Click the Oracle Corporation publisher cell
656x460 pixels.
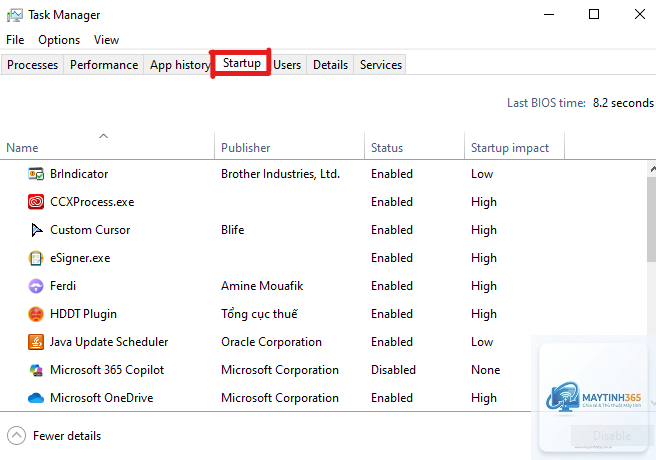(x=271, y=342)
